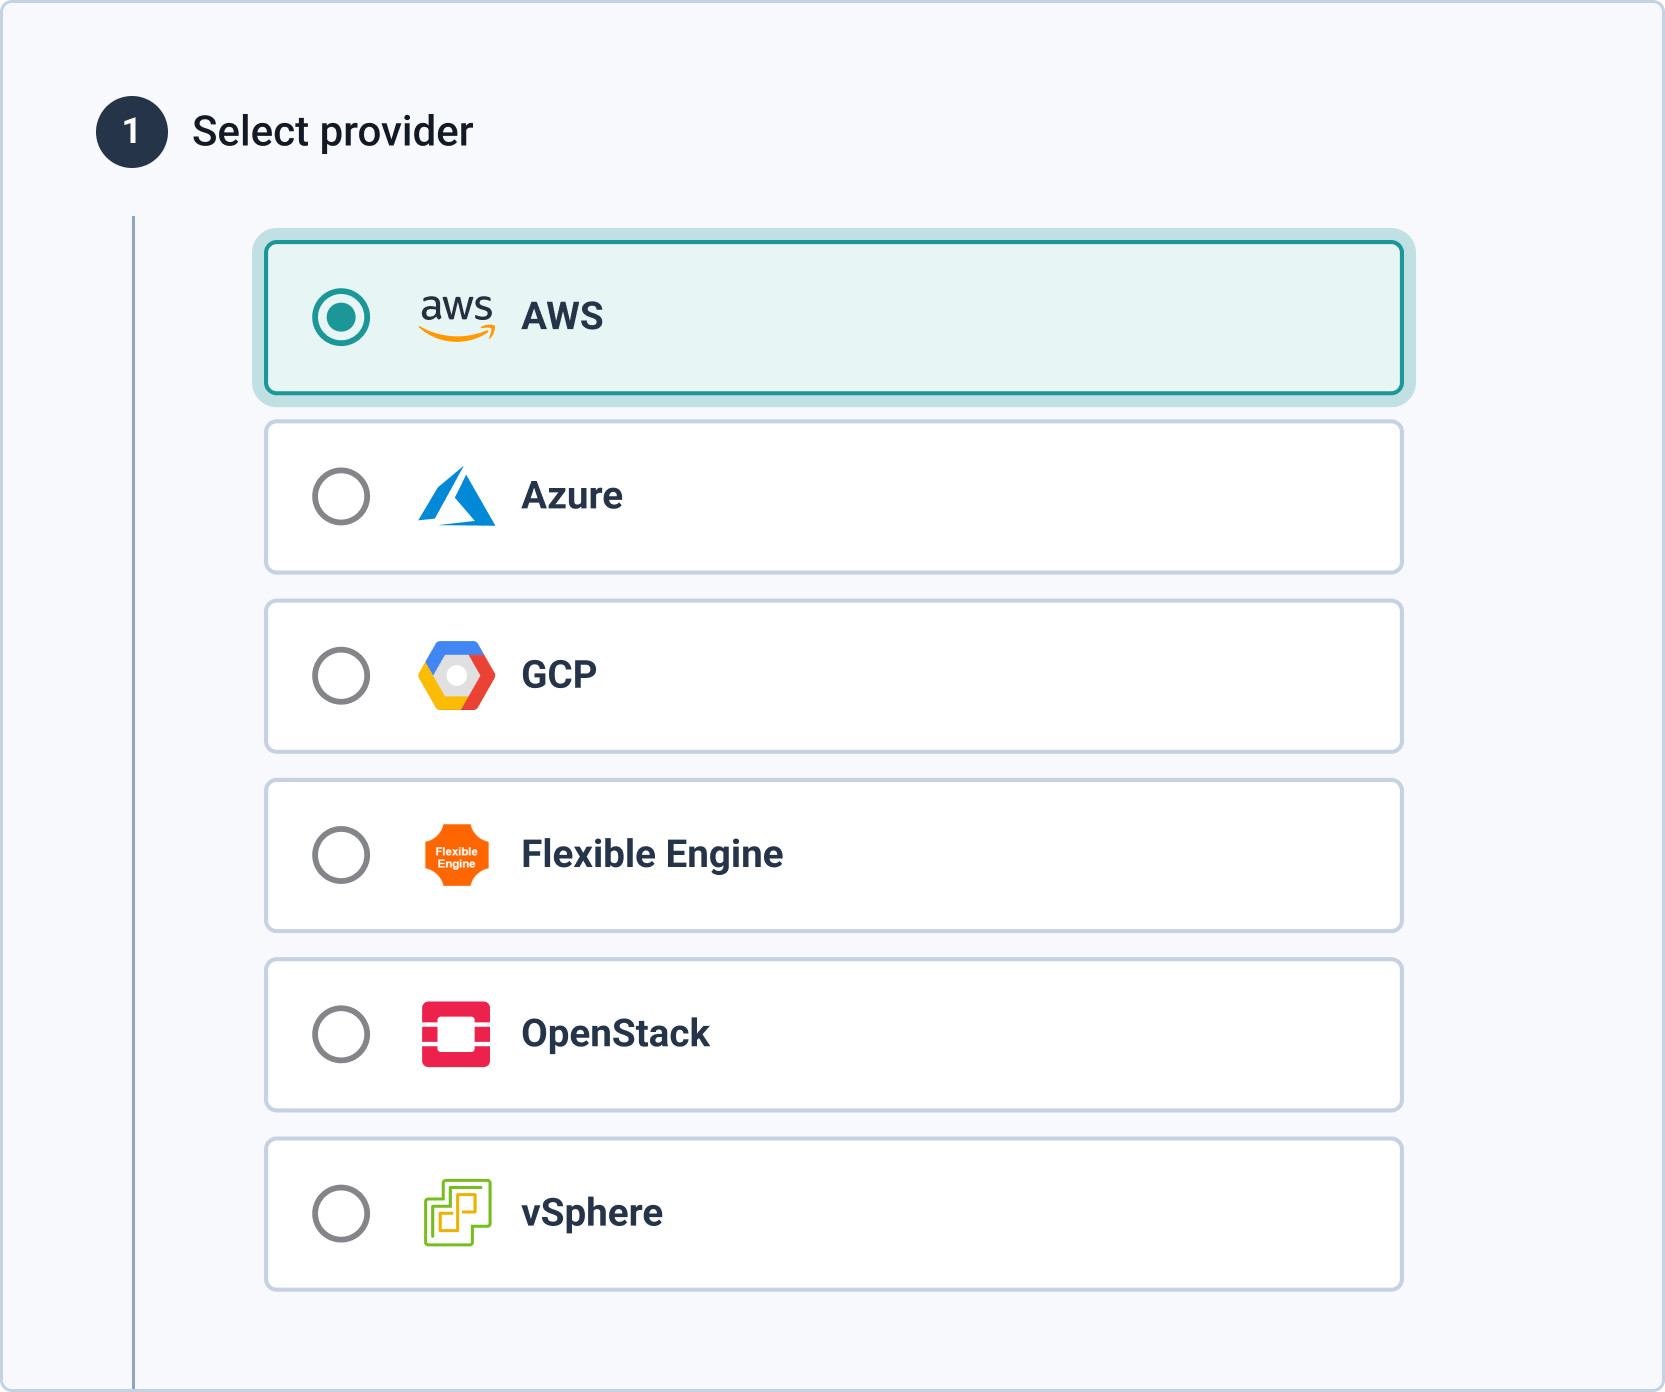The height and width of the screenshot is (1392, 1665).
Task: Choose the GCP radio button
Action: [x=341, y=676]
